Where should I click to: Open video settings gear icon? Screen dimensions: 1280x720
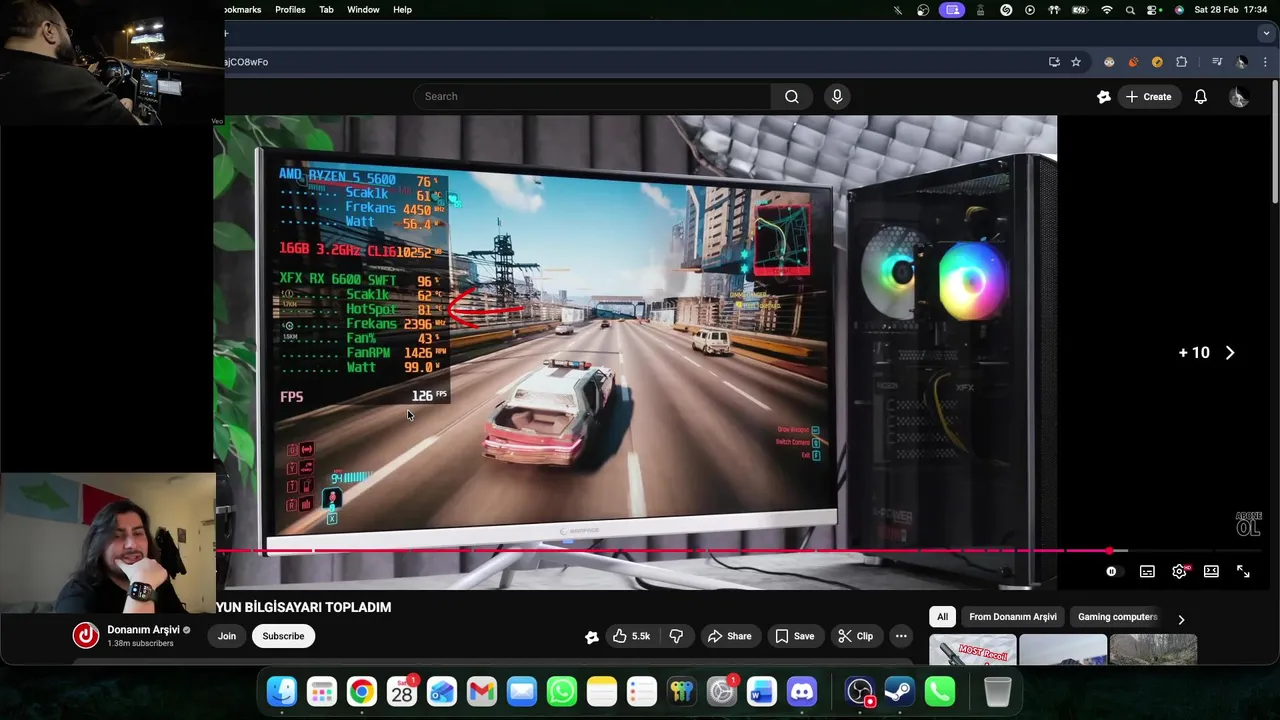1180,571
